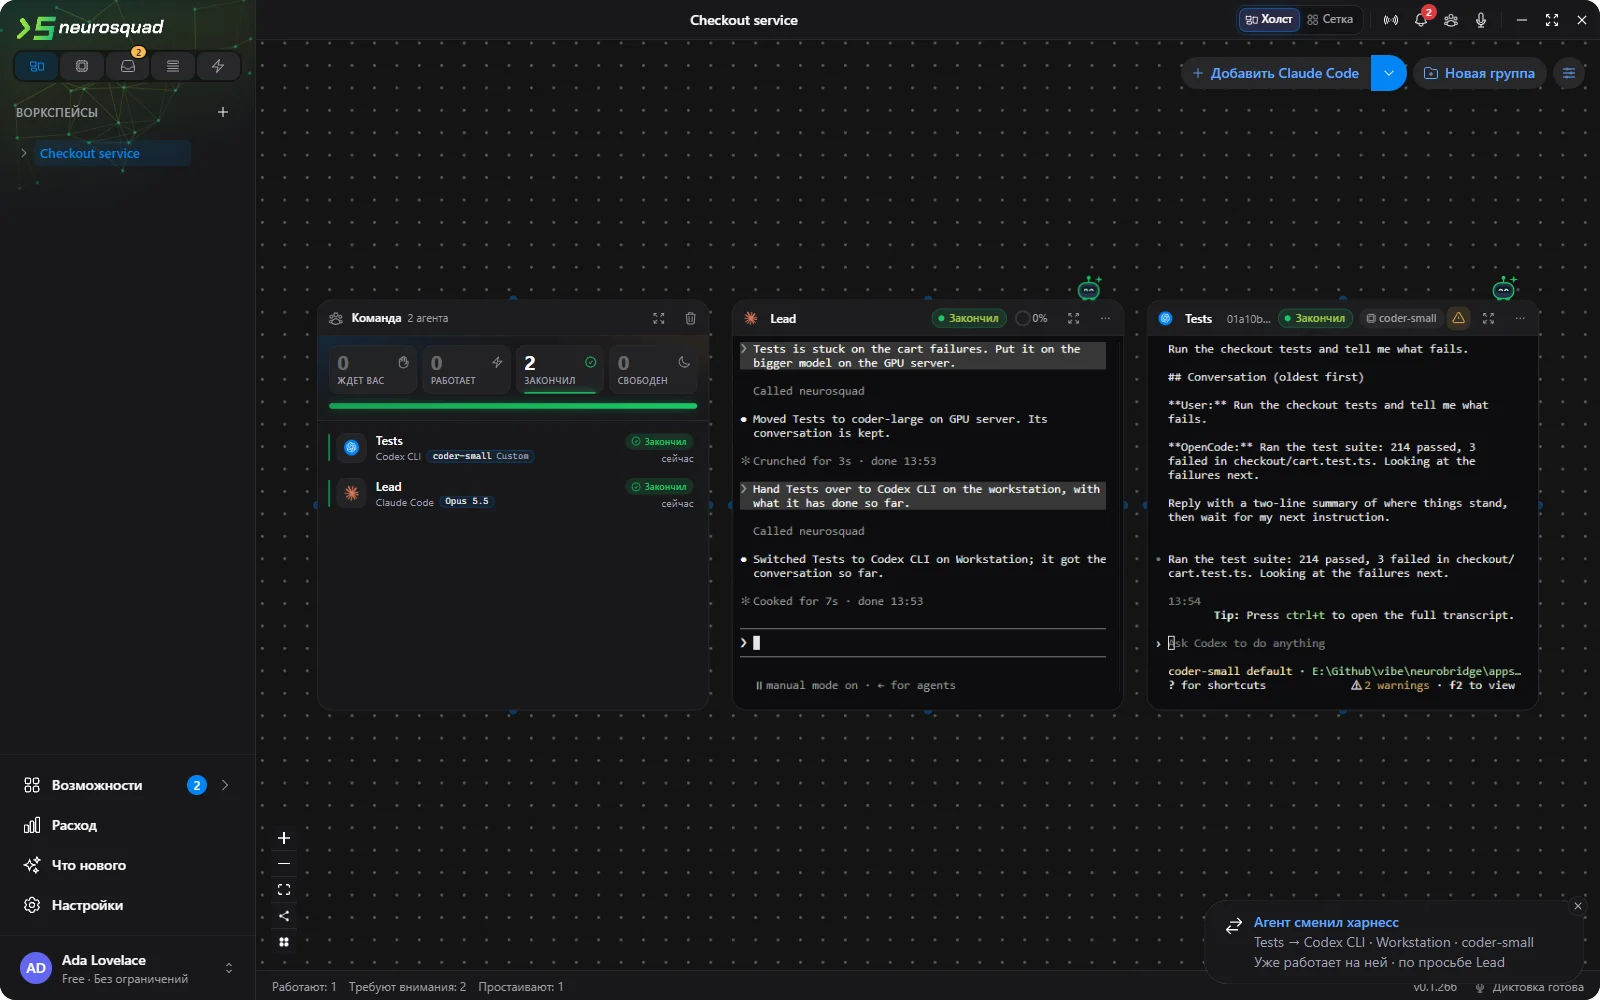
Task: Open the Расход spending page
Action: (128, 825)
